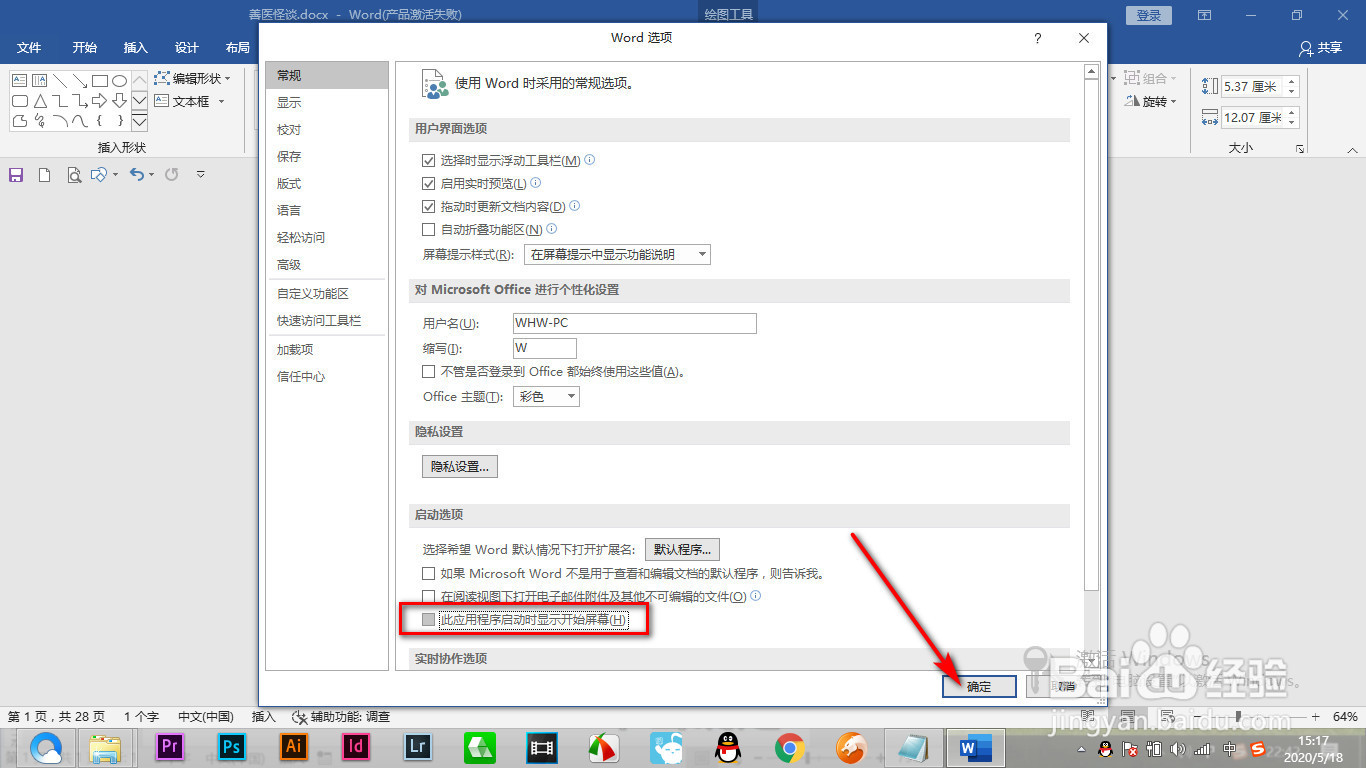Toggle 启用实时预览 checkbox
1366x768 pixels.
429,183
